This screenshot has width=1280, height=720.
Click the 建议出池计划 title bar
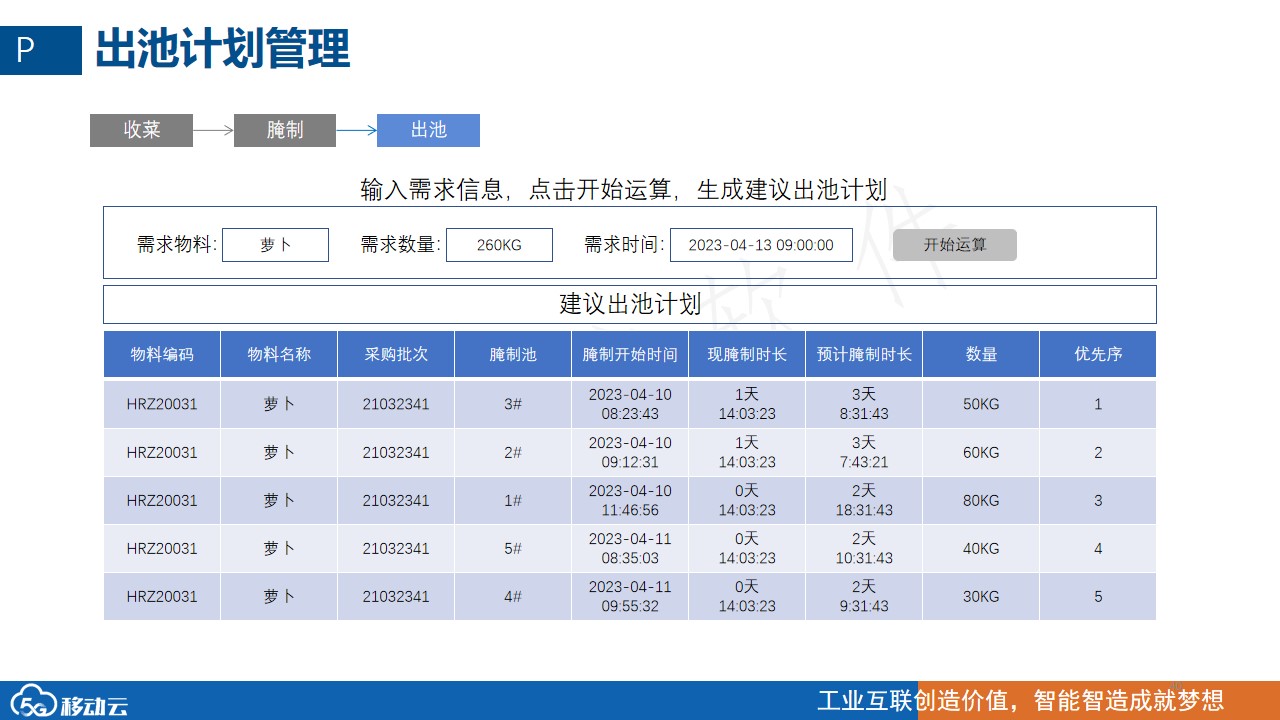click(630, 304)
